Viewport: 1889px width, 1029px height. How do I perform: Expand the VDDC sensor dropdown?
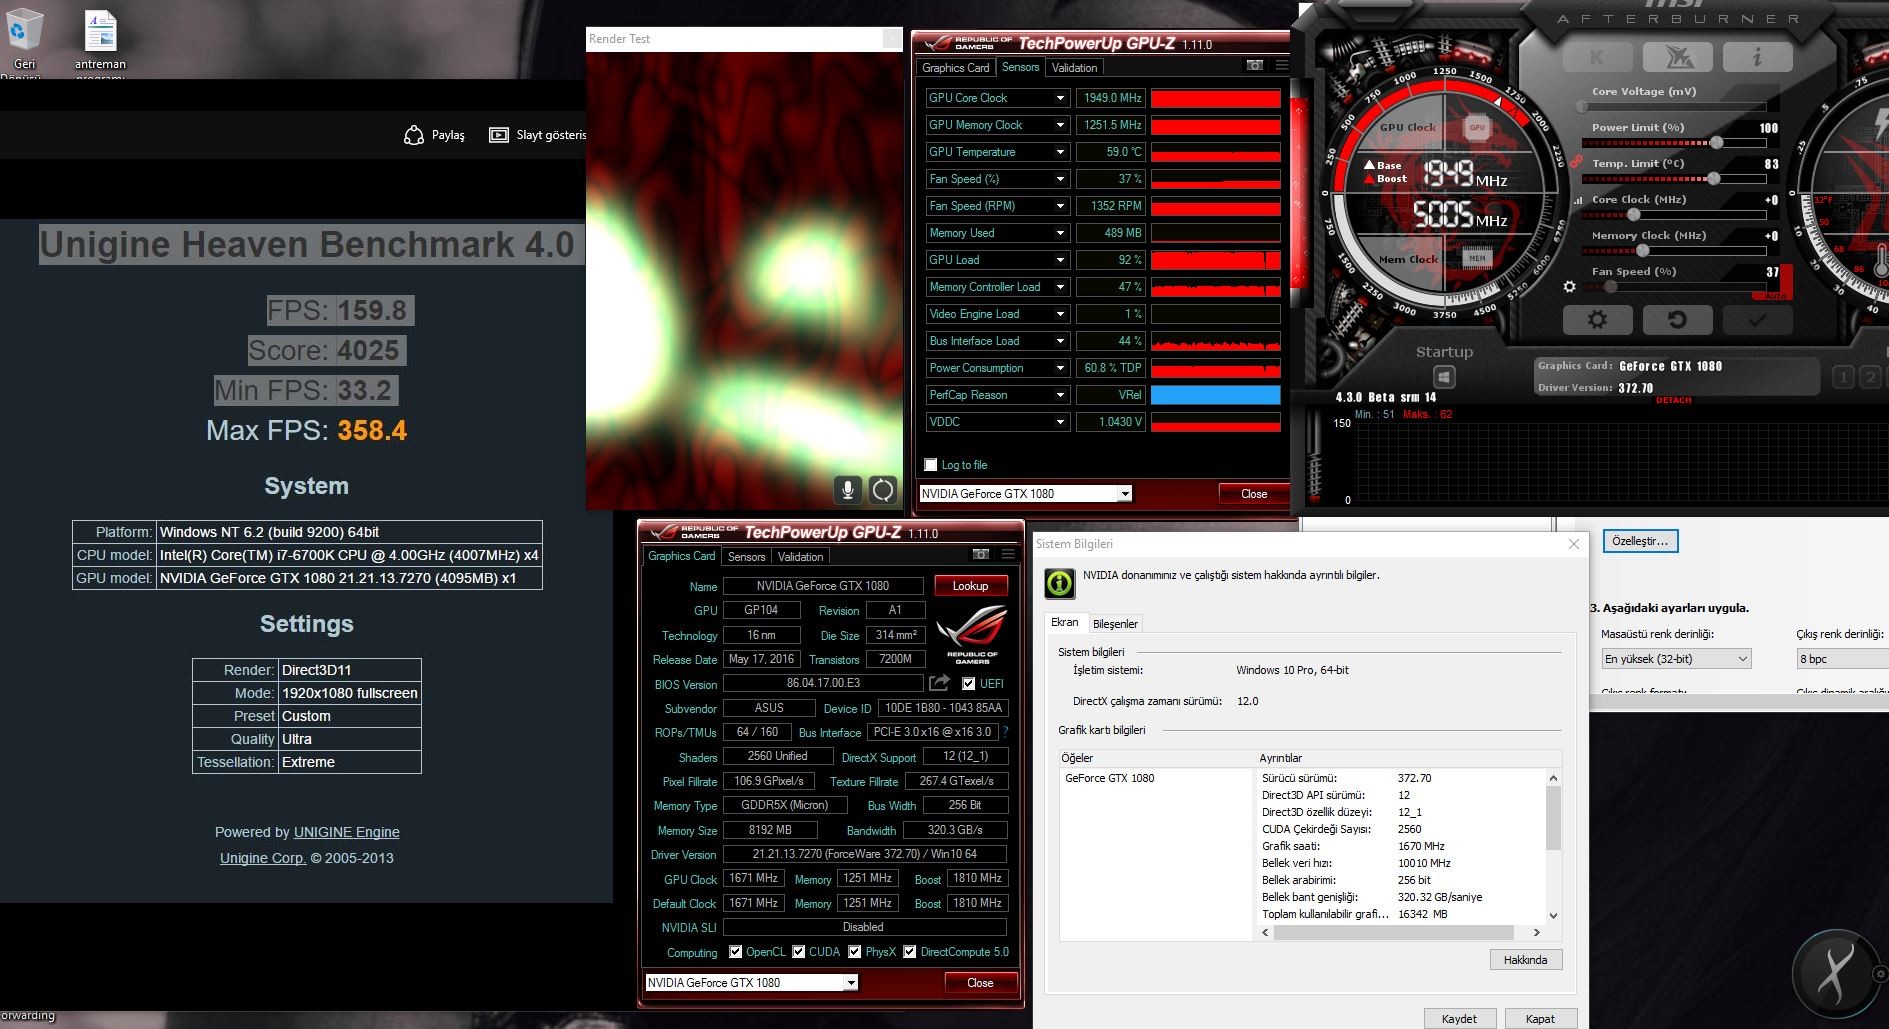pos(1060,422)
